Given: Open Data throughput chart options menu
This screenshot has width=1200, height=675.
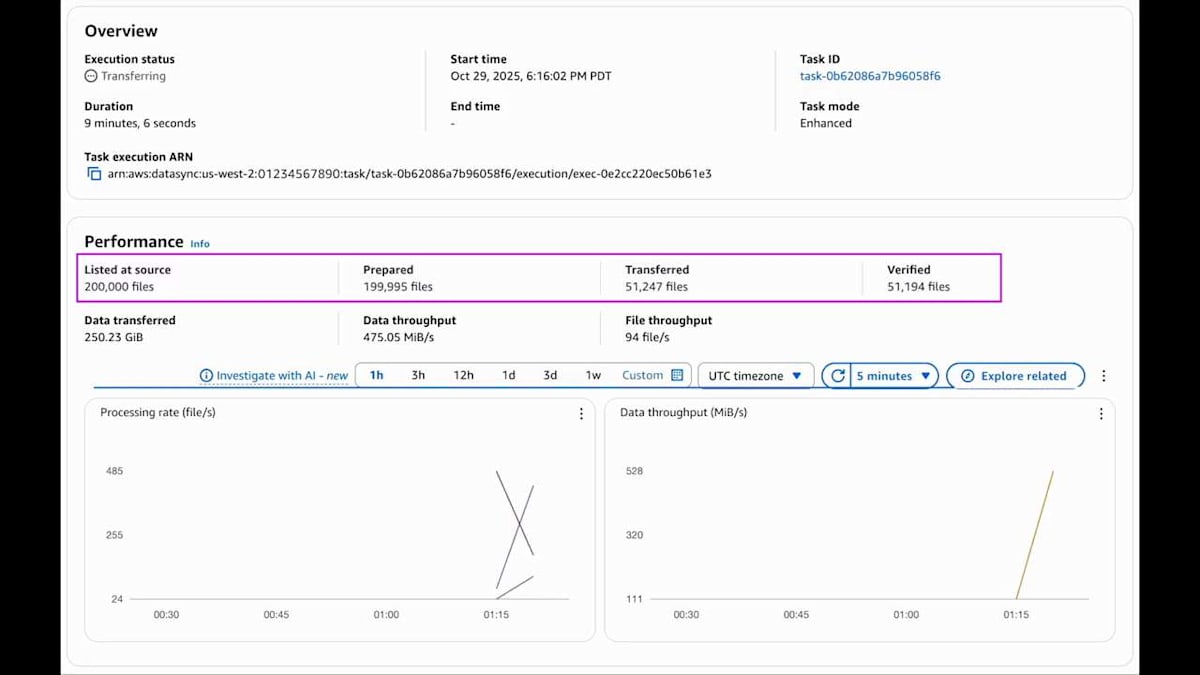Looking at the screenshot, I should click(x=1101, y=413).
